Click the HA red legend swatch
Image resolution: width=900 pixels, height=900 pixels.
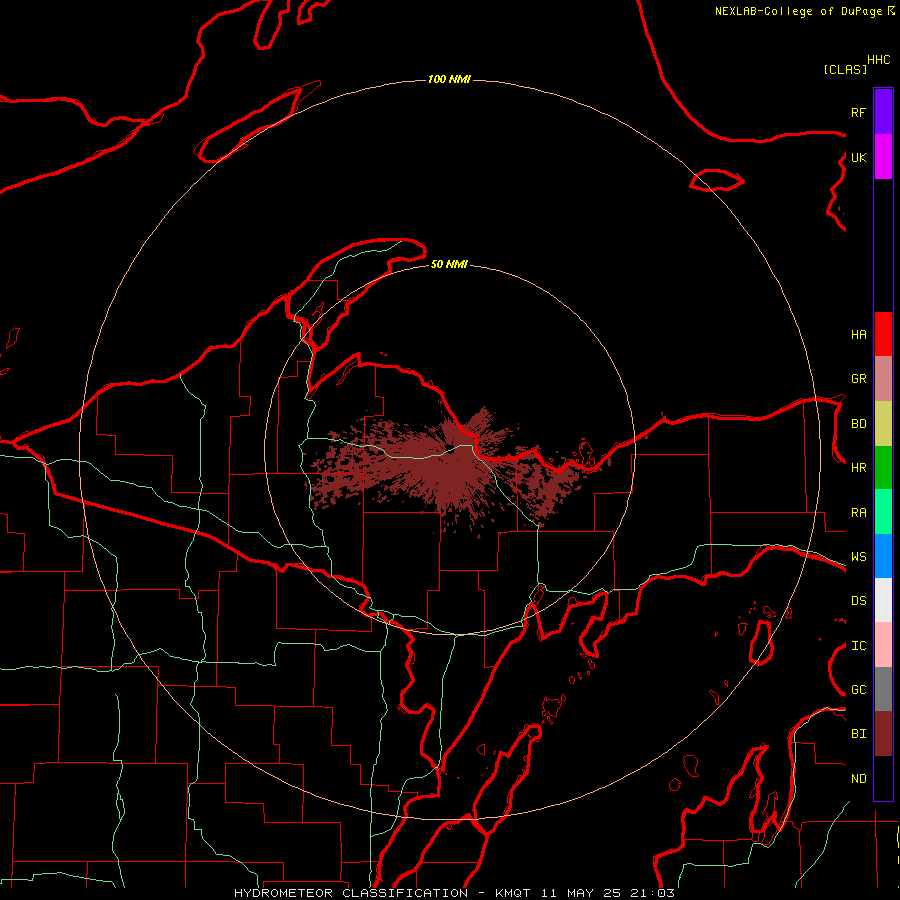(883, 334)
